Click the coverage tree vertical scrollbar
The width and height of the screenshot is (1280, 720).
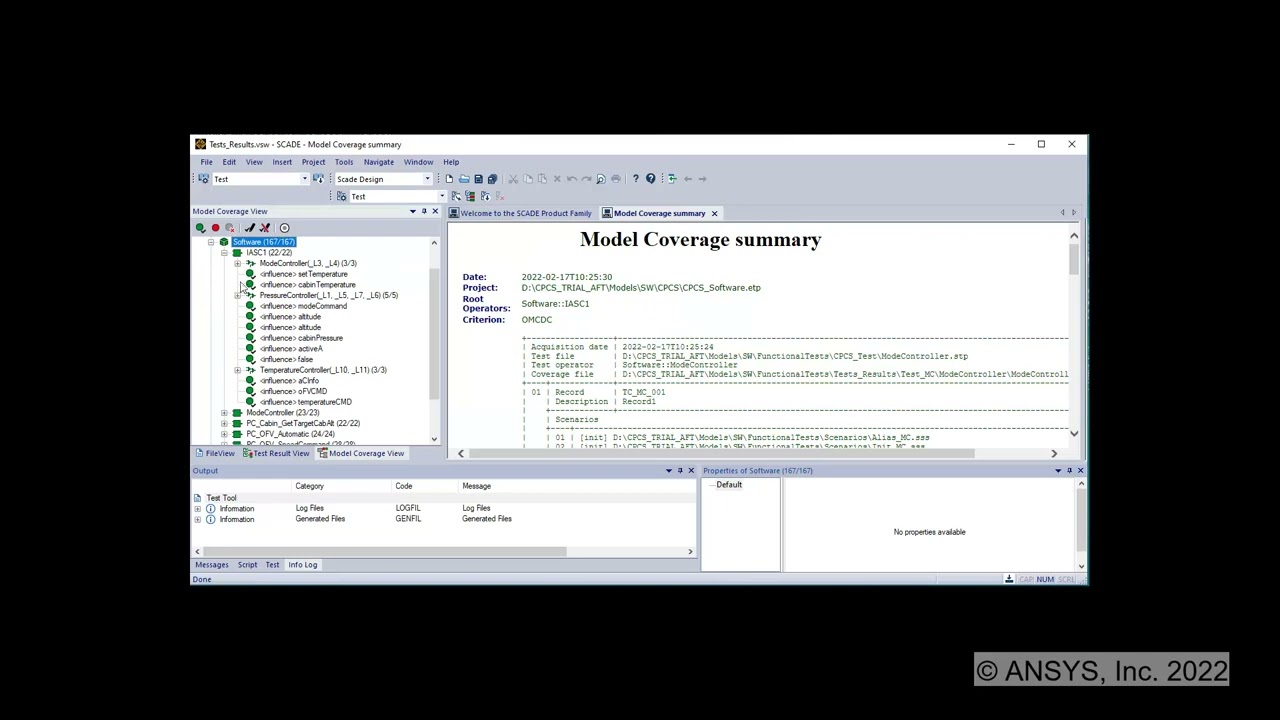(434, 334)
